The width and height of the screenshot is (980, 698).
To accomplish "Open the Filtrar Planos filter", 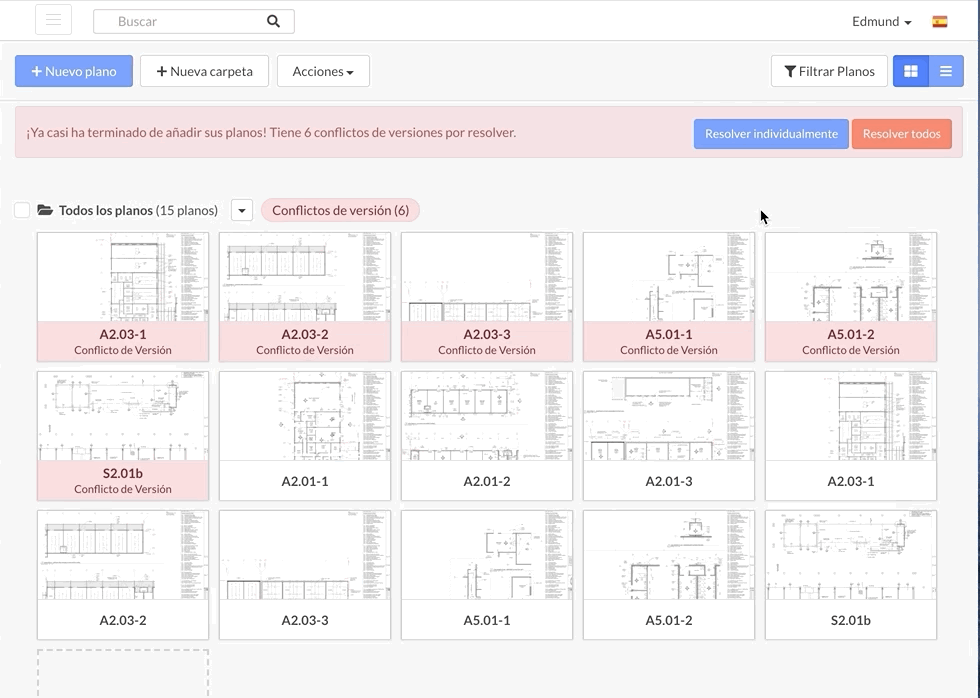I will 829,71.
